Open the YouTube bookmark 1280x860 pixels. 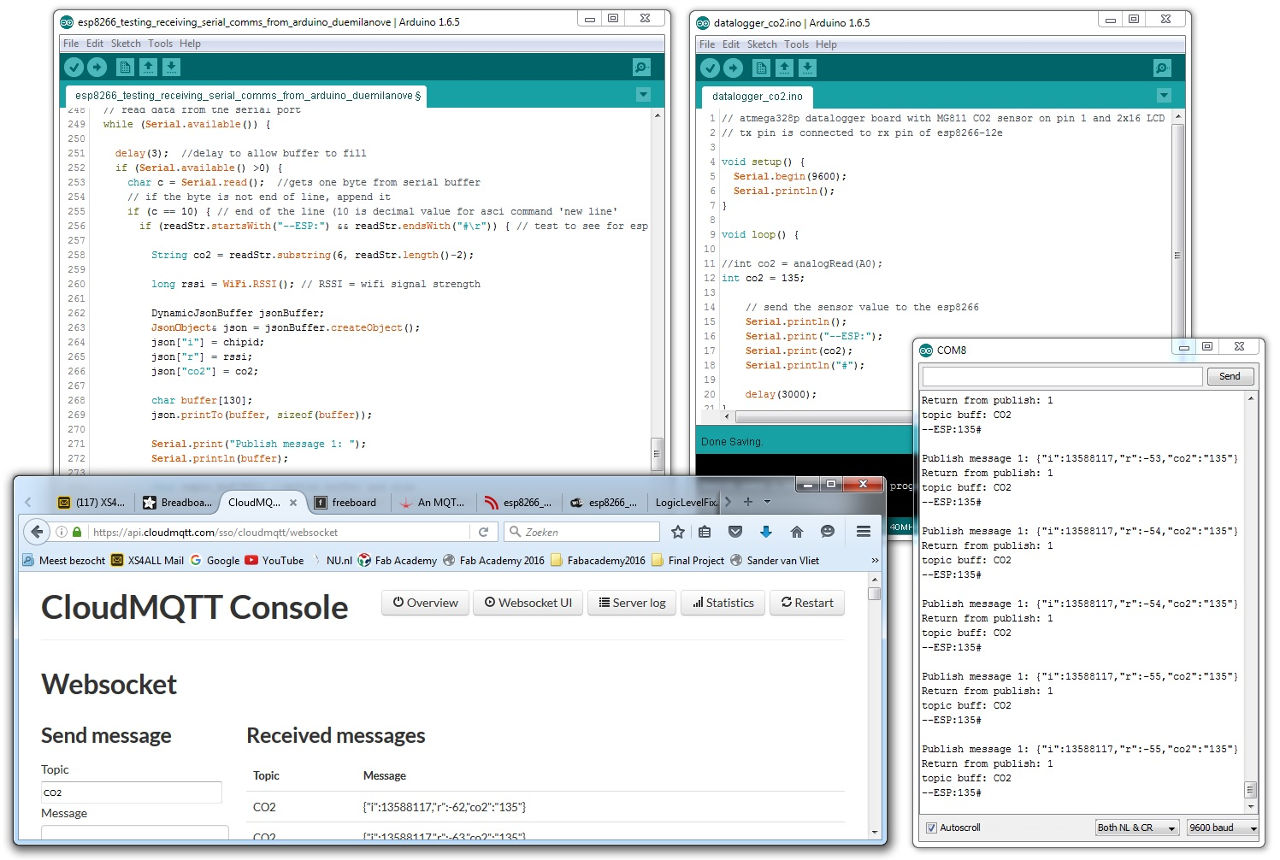273,560
